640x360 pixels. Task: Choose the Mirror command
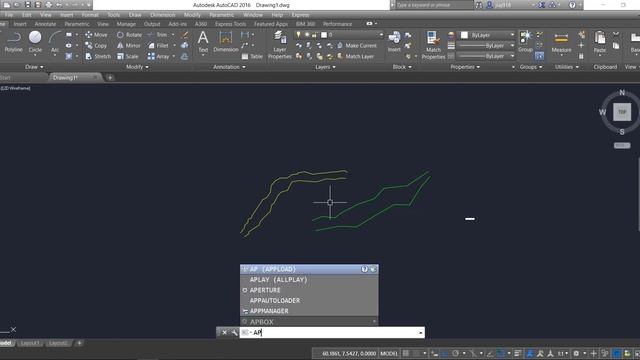pyautogui.click(x=129, y=46)
